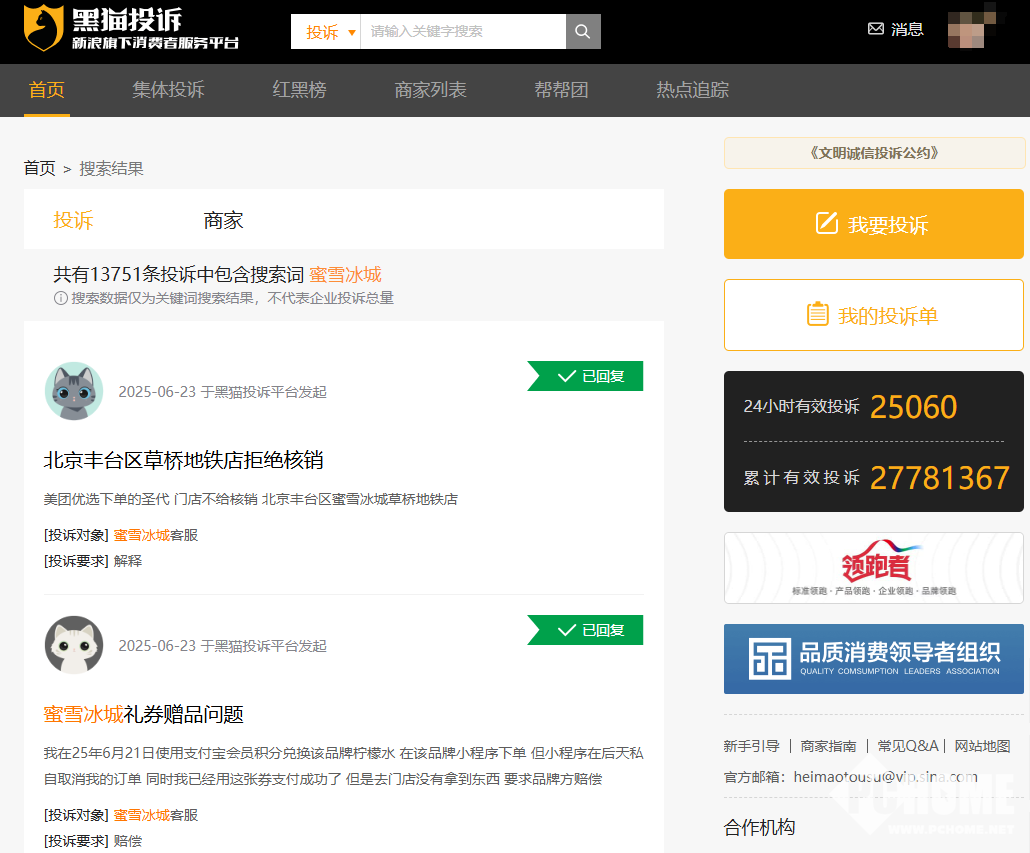
Task: Click the info icon beside search data notice
Action: point(60,298)
